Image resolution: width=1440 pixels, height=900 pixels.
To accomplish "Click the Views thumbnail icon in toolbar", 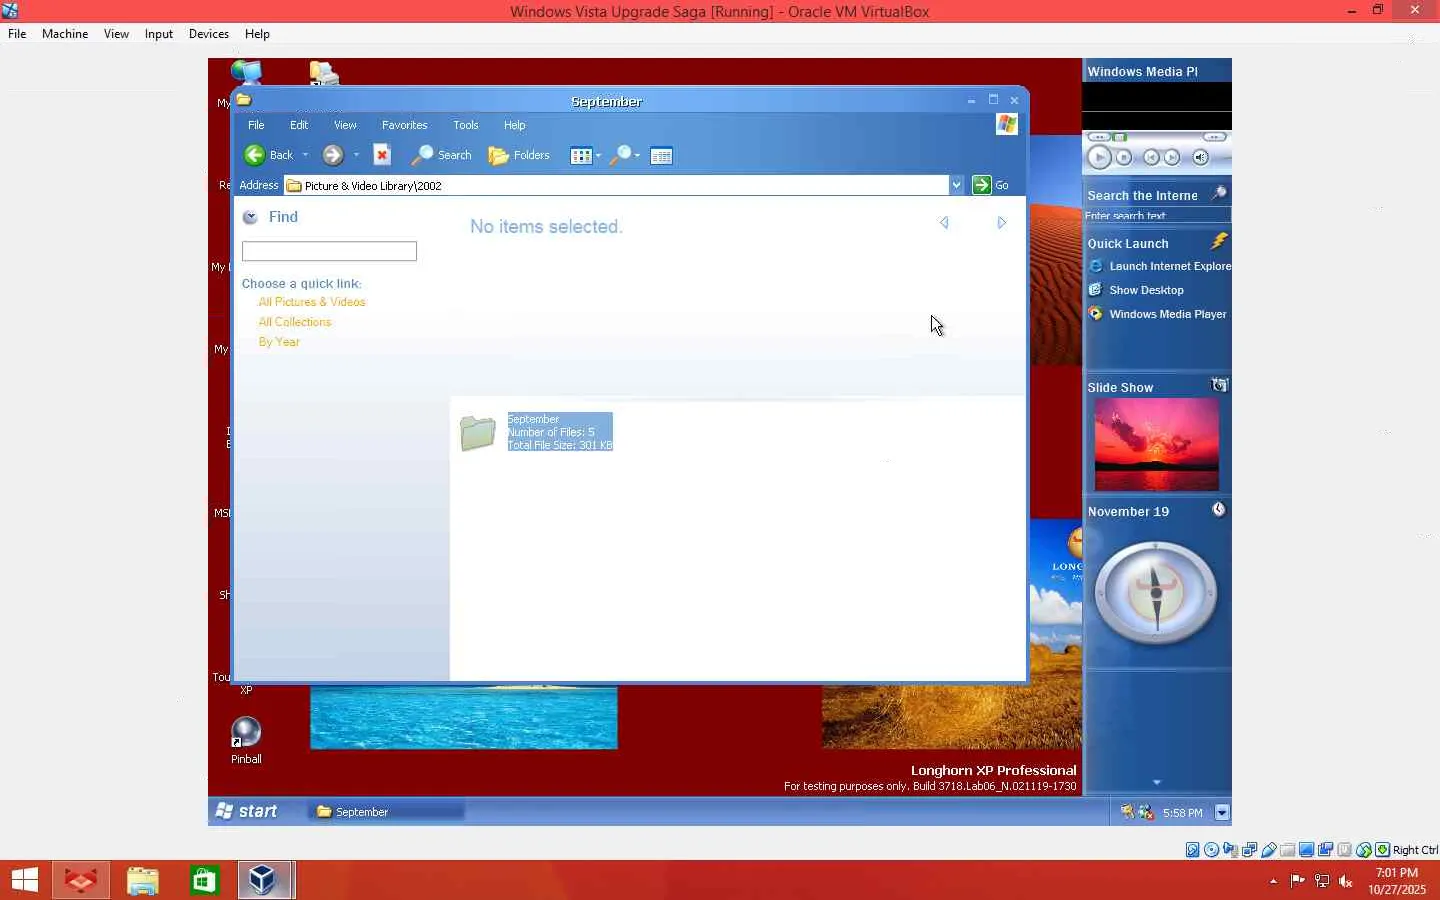I will pos(580,156).
